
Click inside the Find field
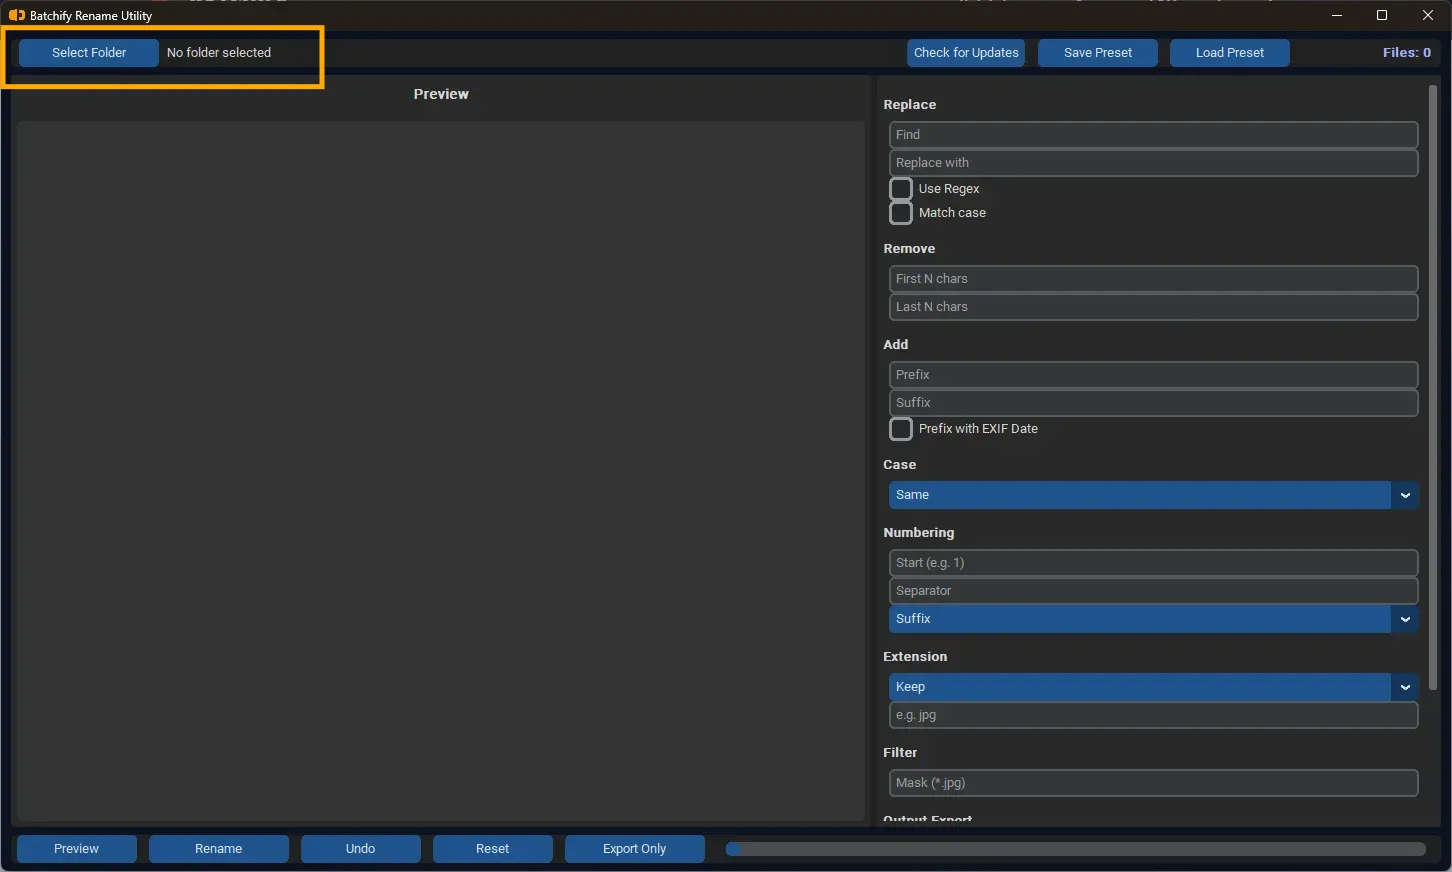1153,134
